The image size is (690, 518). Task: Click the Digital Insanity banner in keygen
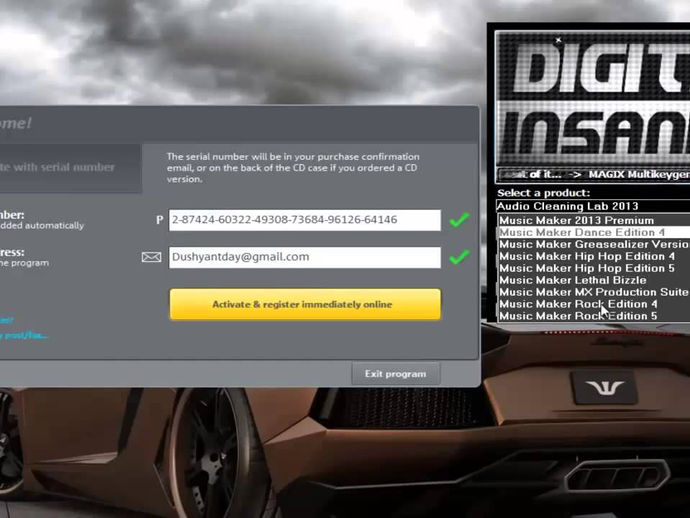point(593,98)
